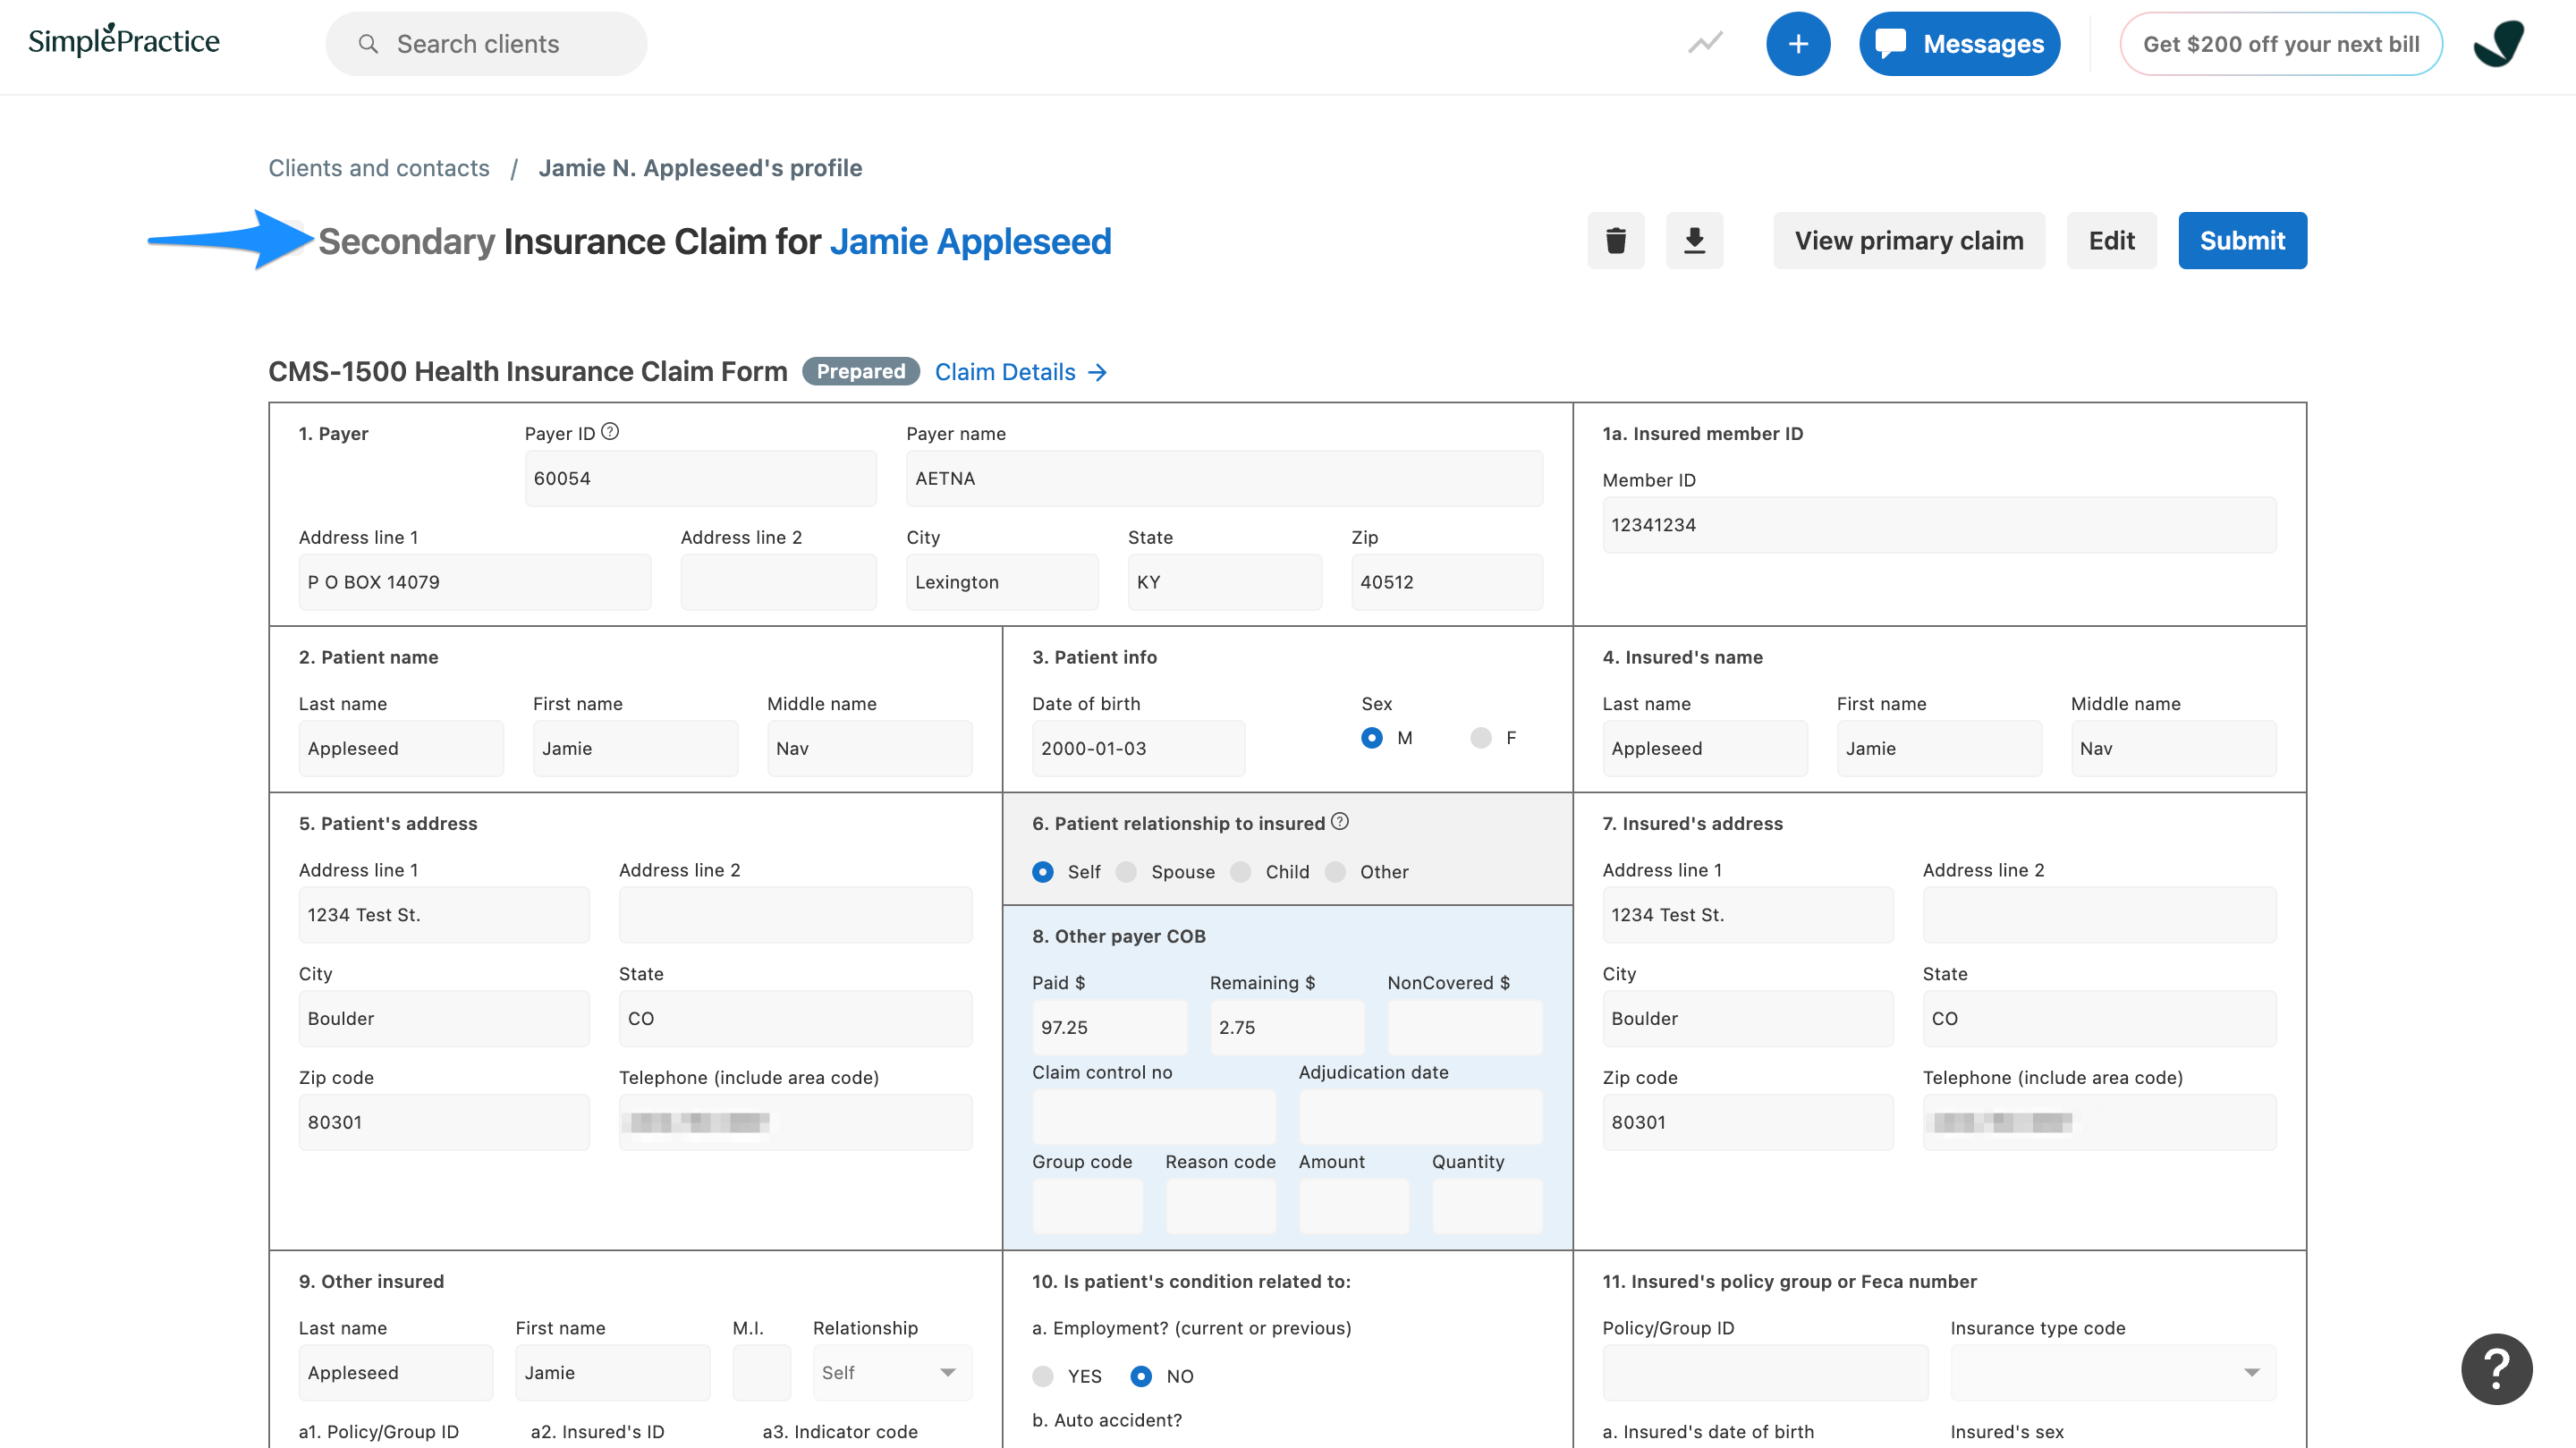Image resolution: width=2576 pixels, height=1448 pixels.
Task: Open Claim Details link
Action: click(x=1020, y=372)
